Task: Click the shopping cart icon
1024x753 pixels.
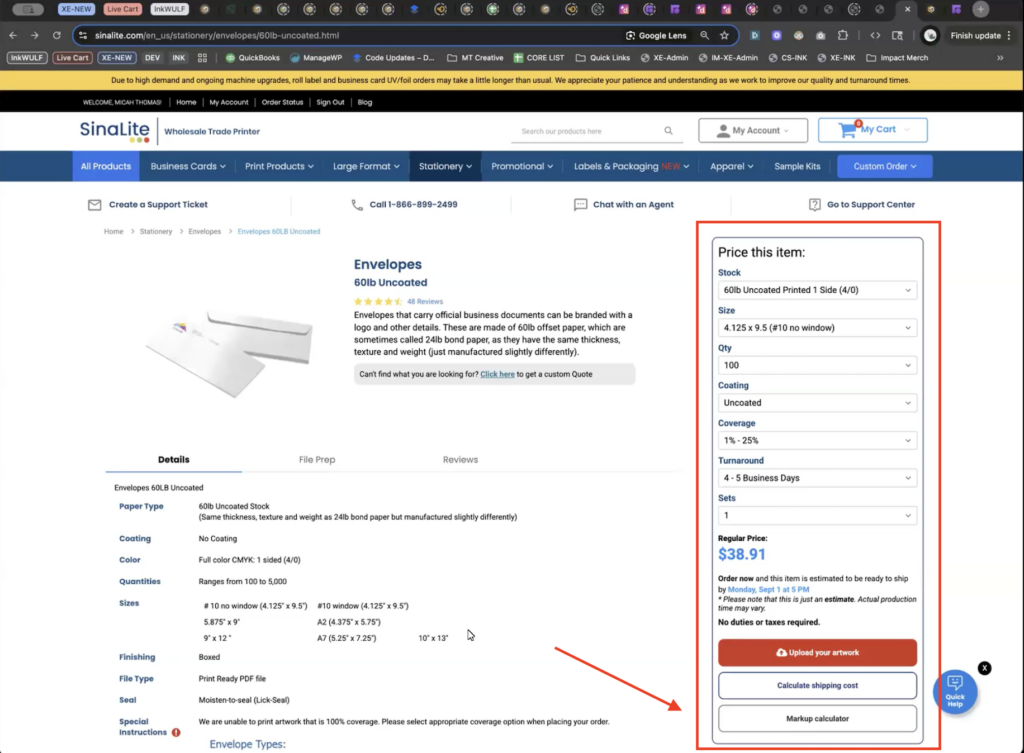Action: [848, 130]
